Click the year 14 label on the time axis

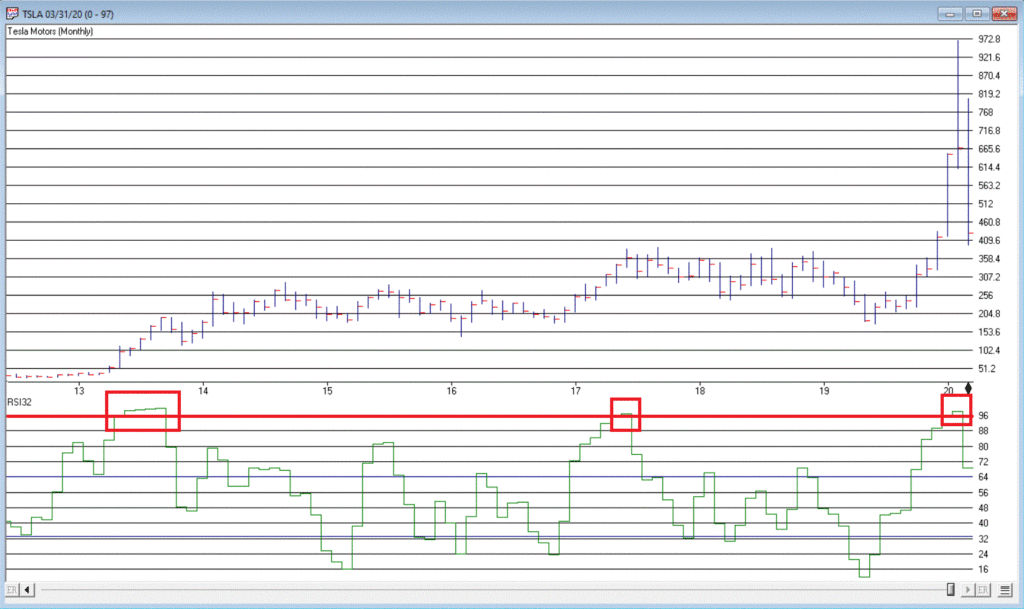[203, 391]
